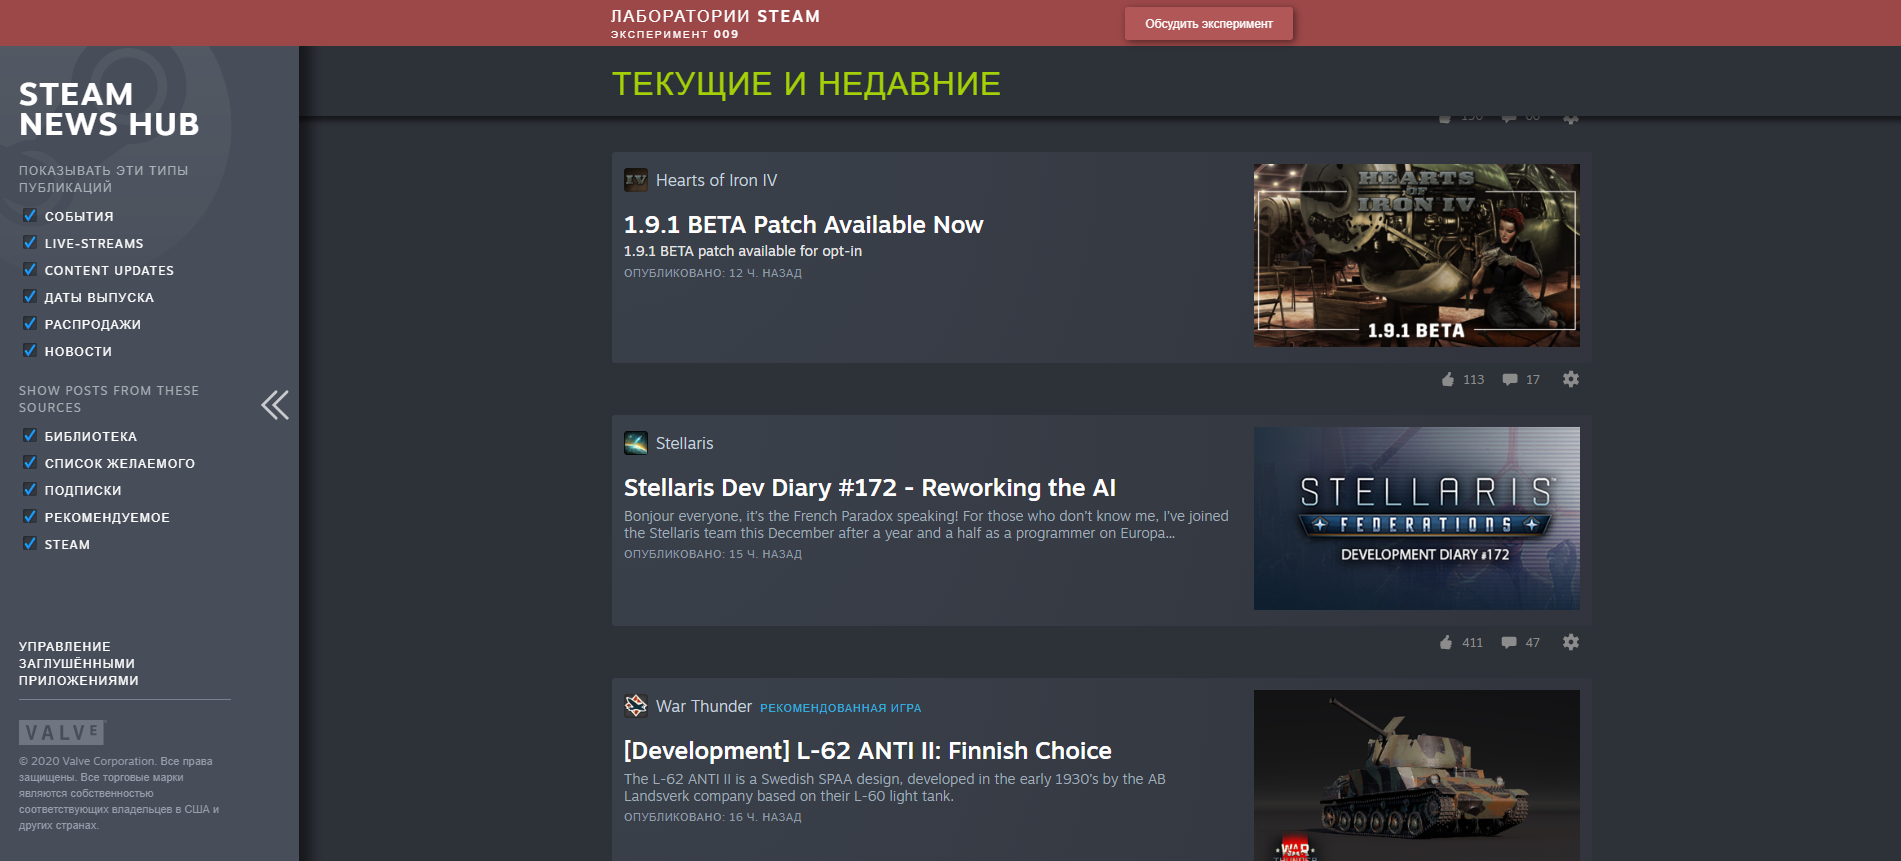This screenshot has width=1901, height=861.
Task: Click War Thunder tank thumbnail
Action: click(1417, 775)
